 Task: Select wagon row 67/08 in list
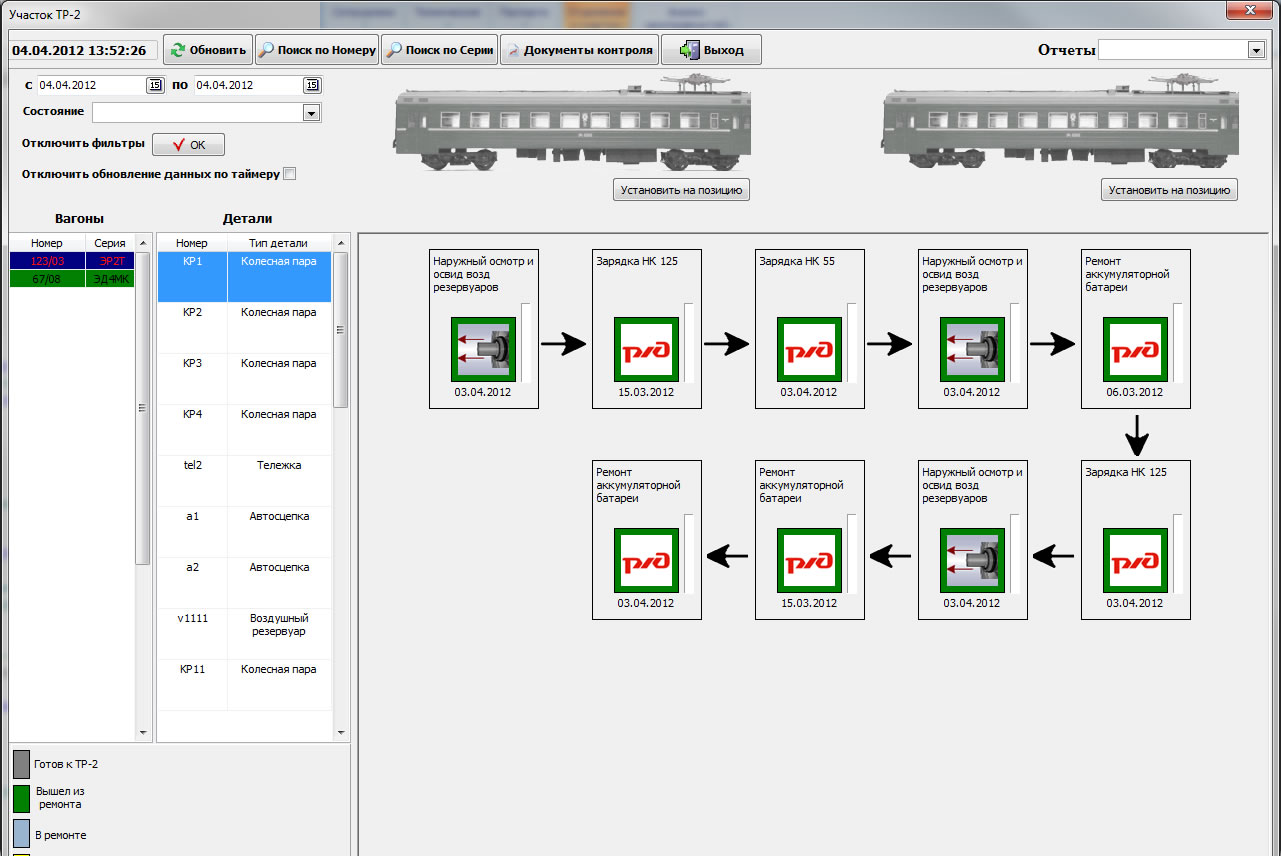(71, 279)
